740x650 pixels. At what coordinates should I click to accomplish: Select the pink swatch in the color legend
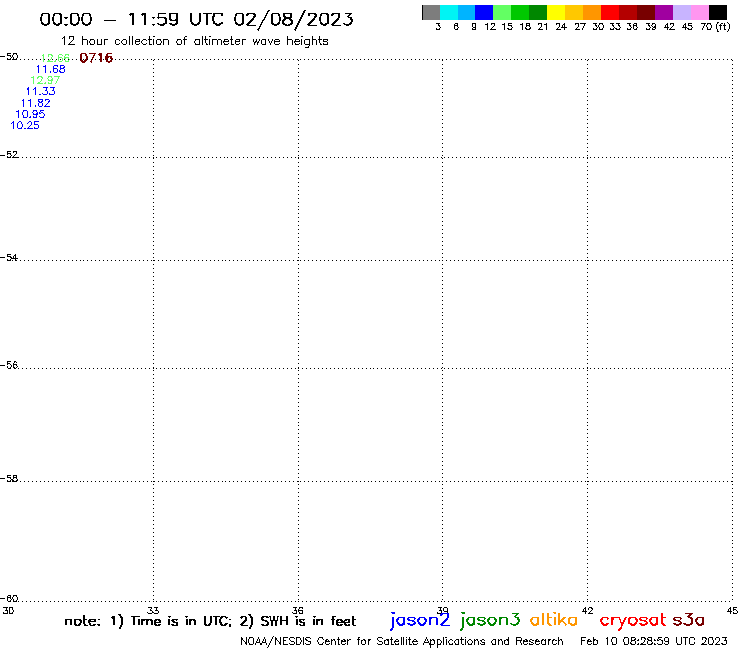[x=699, y=12]
